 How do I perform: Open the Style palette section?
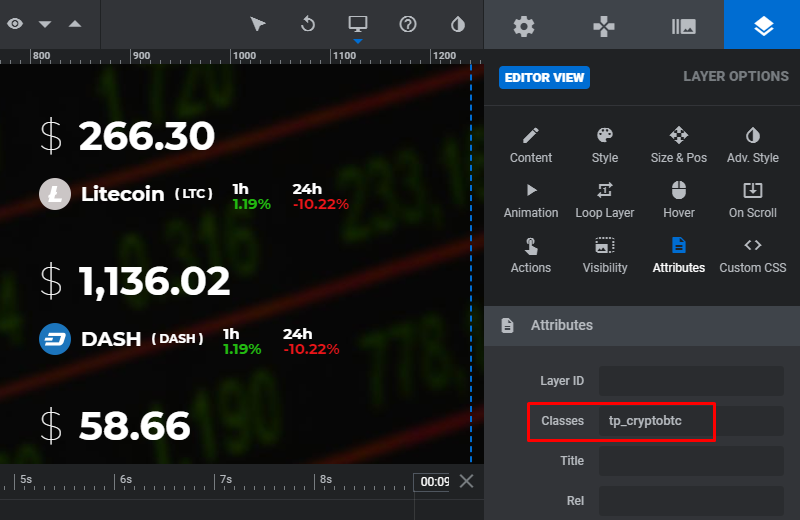tap(605, 145)
